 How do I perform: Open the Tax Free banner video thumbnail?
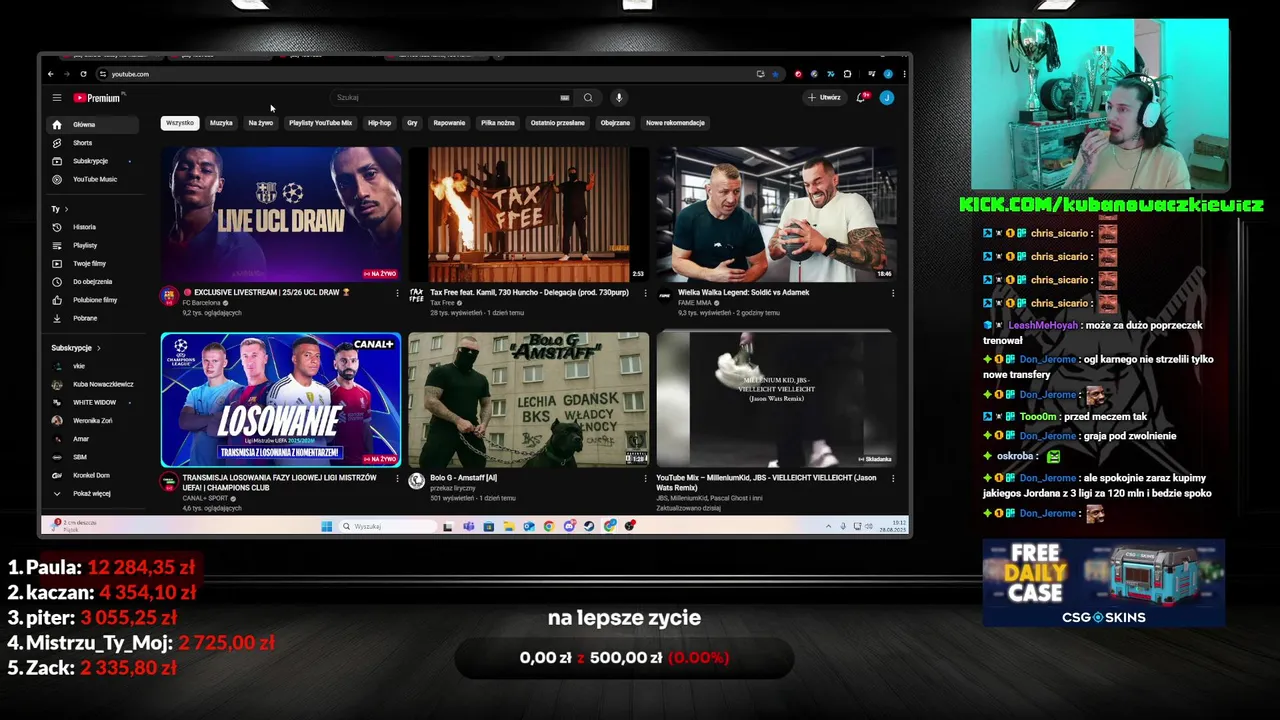(x=529, y=215)
